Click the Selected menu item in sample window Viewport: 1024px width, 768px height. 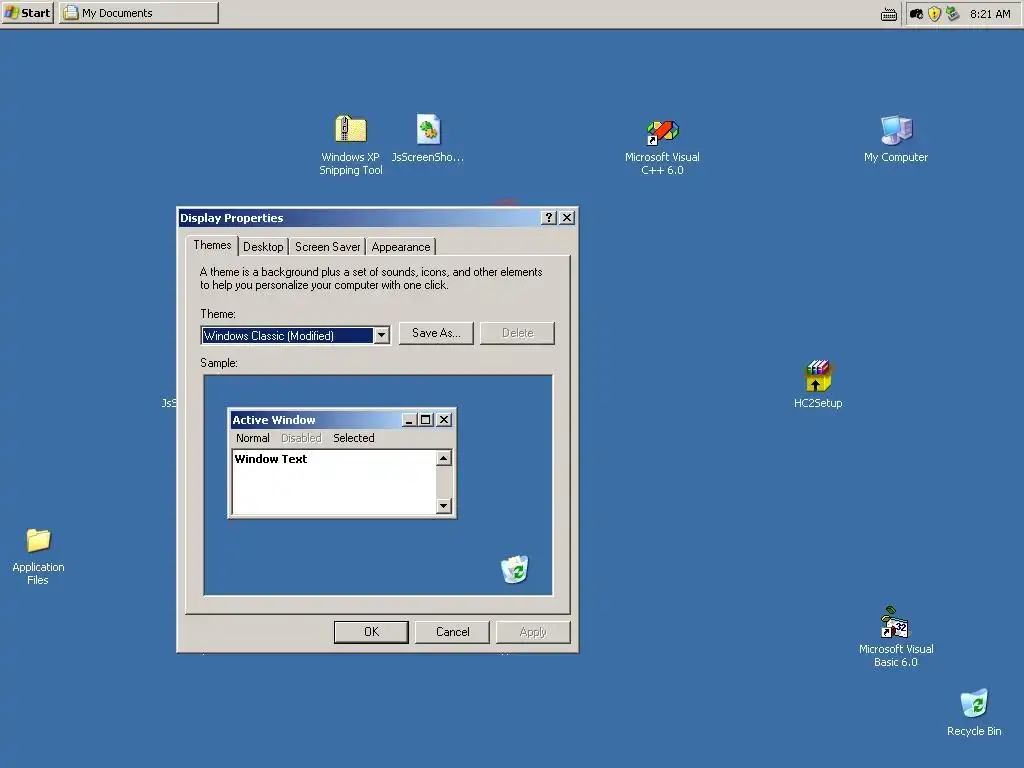tap(354, 438)
